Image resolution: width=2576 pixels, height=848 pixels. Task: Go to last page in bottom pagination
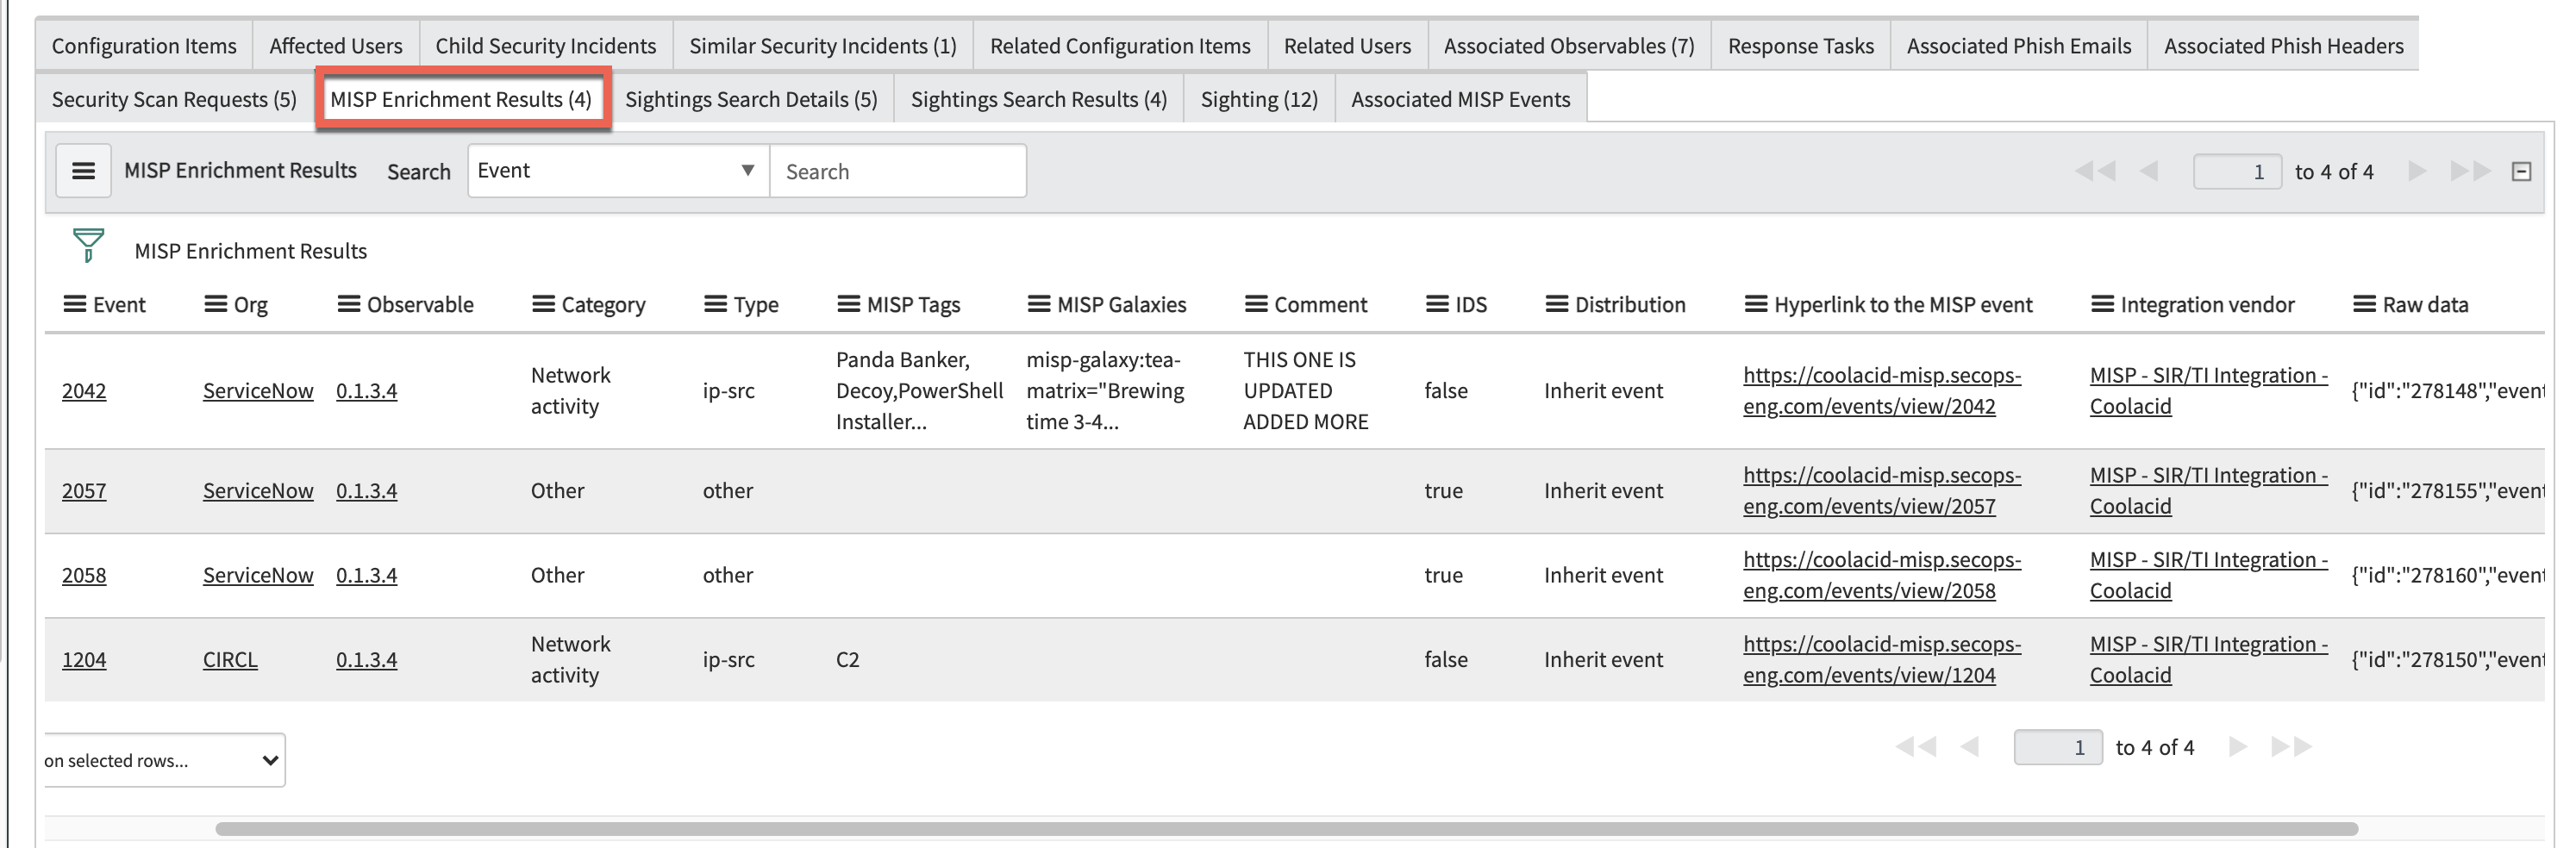[x=2292, y=746]
